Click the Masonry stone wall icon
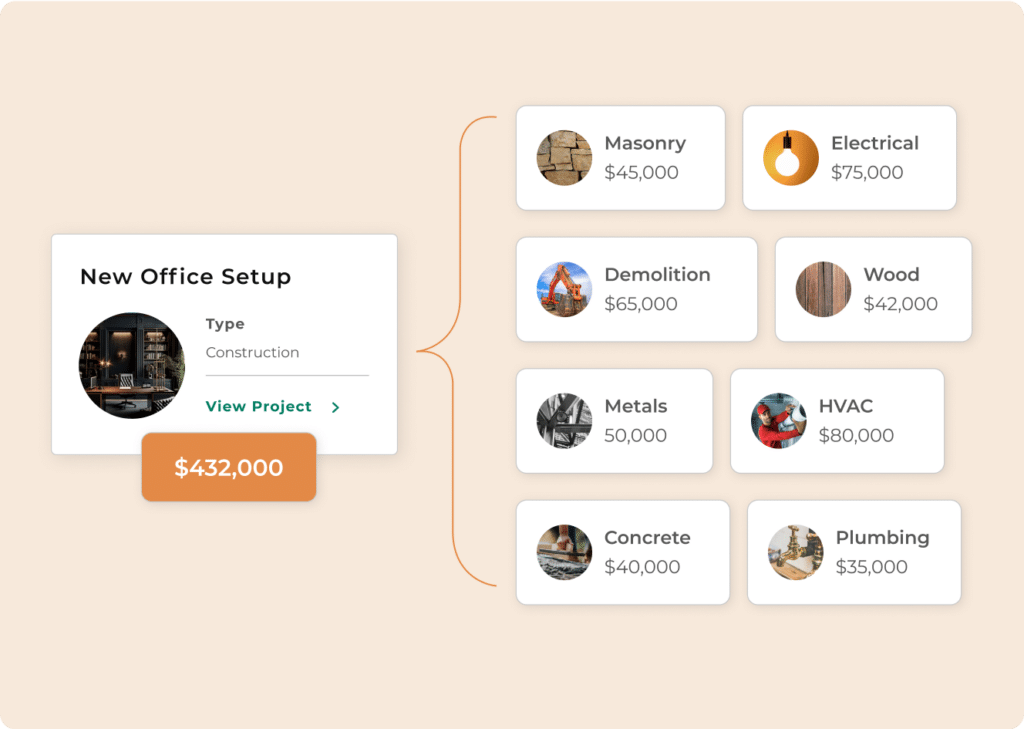1024x729 pixels. [564, 157]
